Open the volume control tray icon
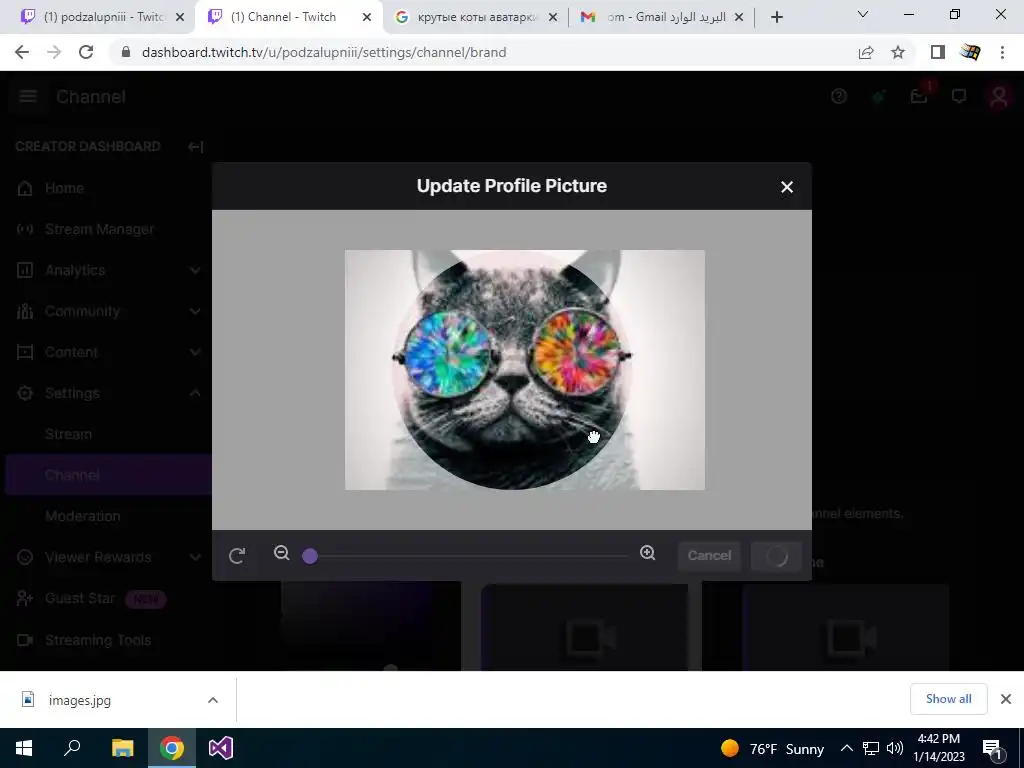Viewport: 1024px width, 768px height. coord(895,748)
